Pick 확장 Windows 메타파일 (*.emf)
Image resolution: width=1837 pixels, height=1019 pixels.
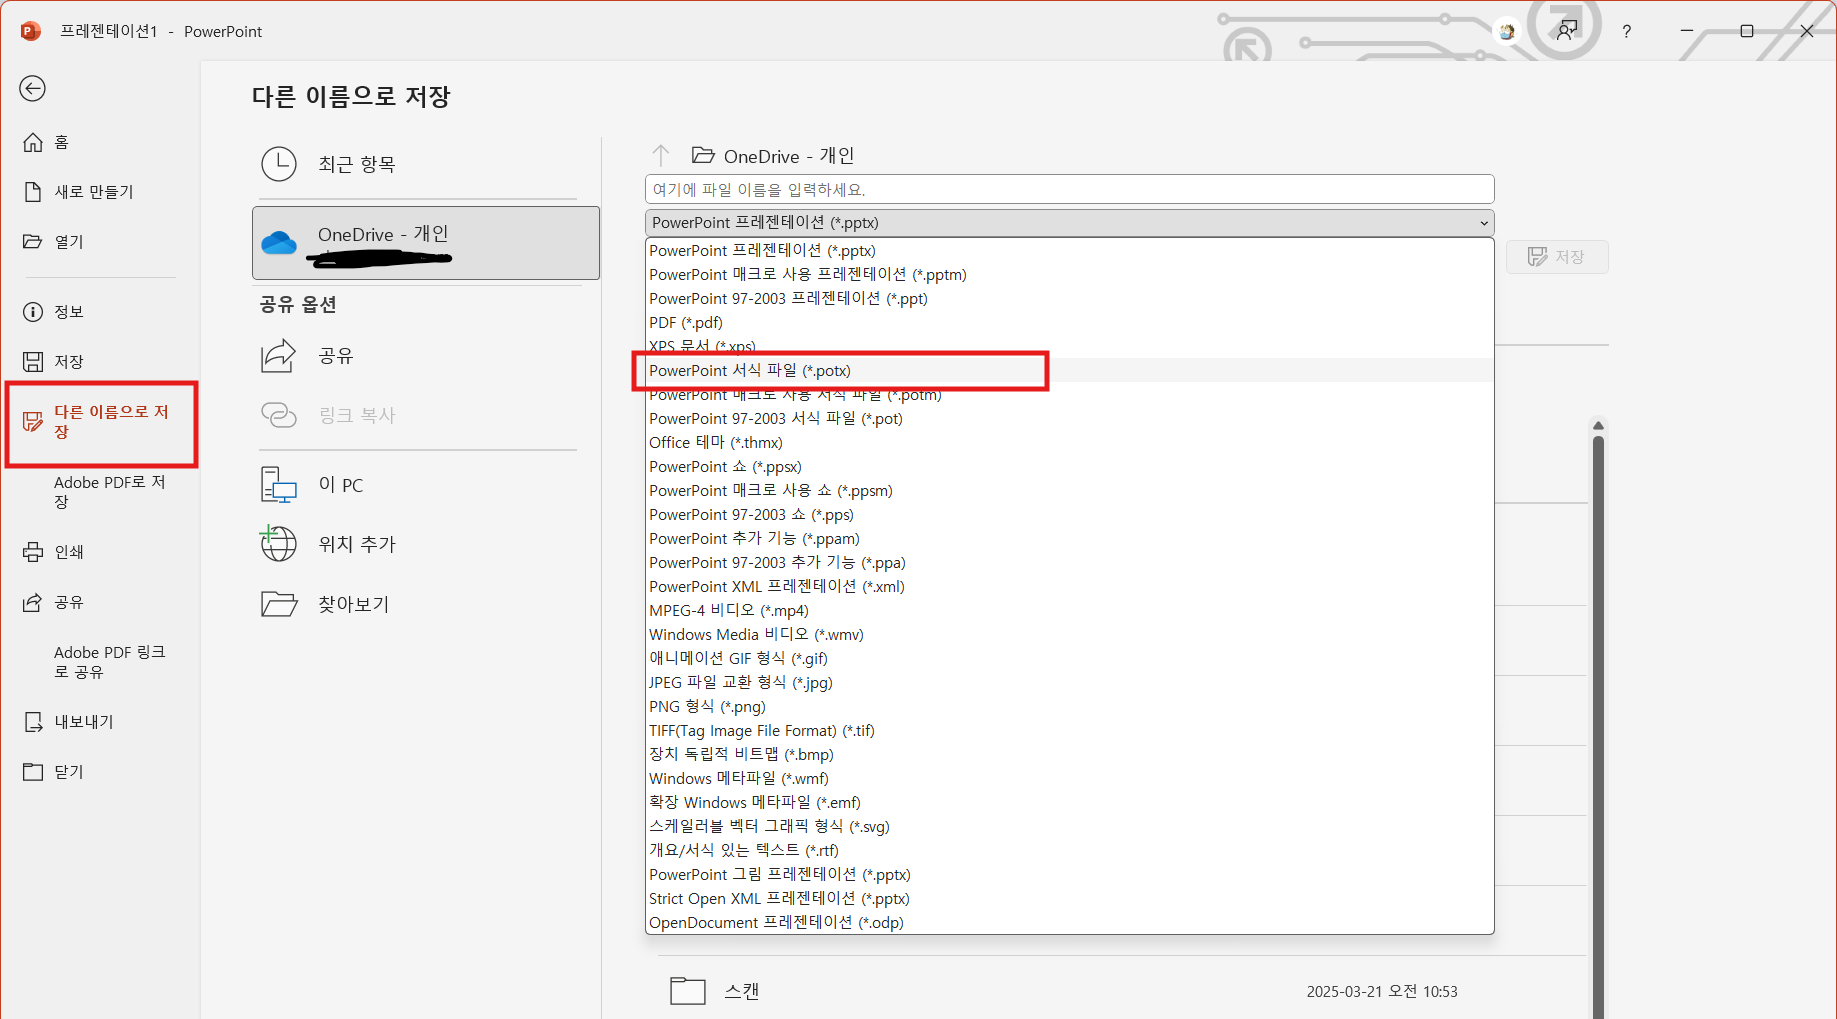(1070, 803)
